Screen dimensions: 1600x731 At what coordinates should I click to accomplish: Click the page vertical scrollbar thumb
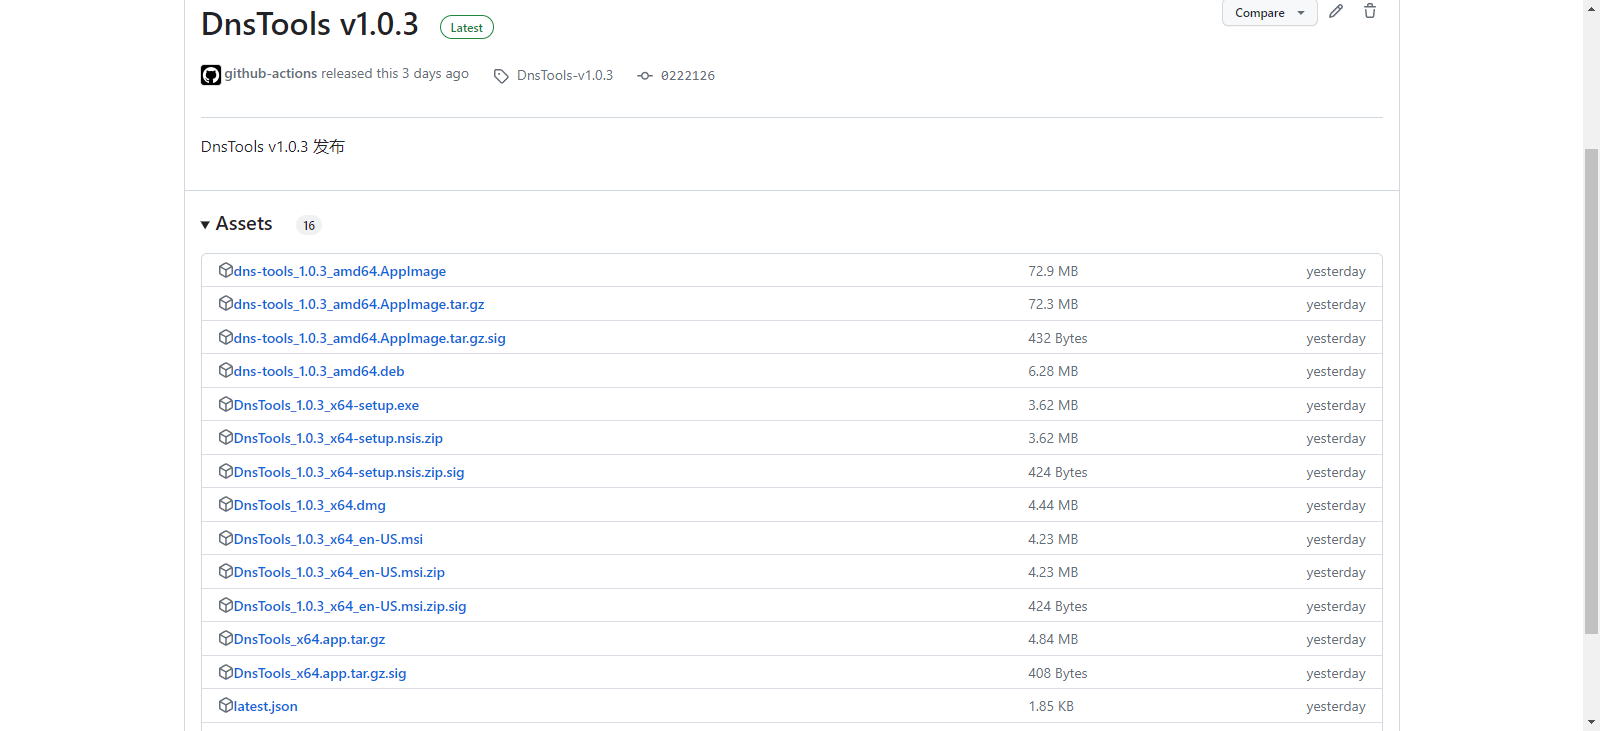1591,391
